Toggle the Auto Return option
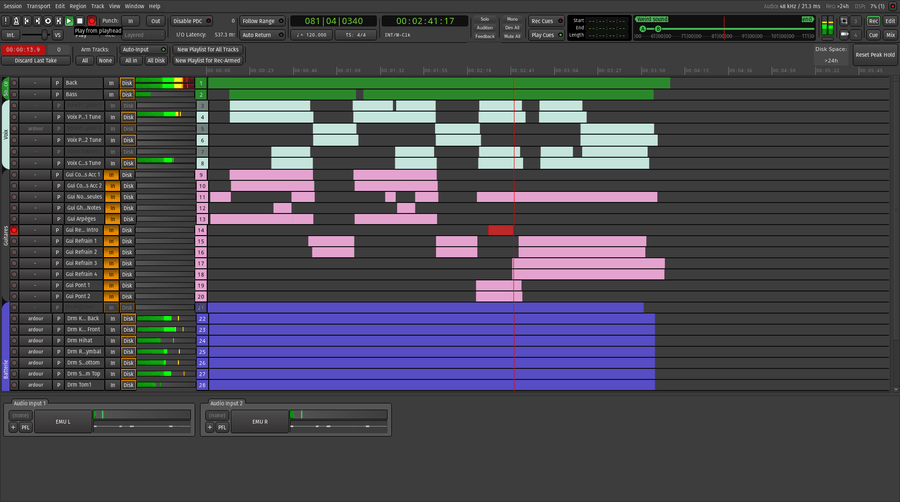Viewport: 900px width, 502px height. pyautogui.click(x=258, y=34)
